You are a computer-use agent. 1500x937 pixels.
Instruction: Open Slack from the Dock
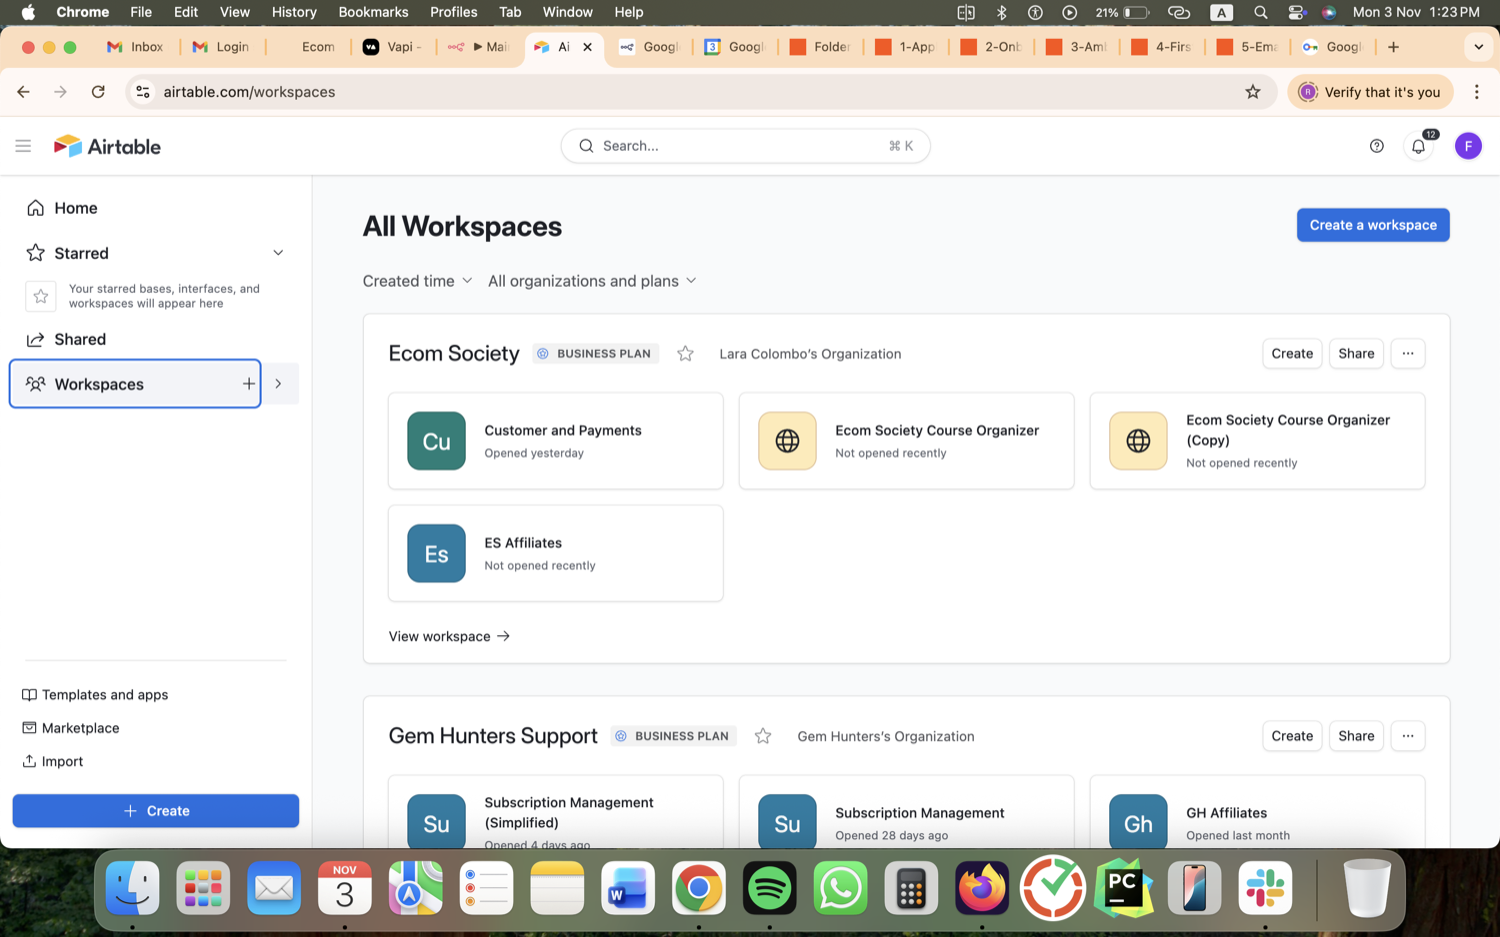click(x=1265, y=888)
